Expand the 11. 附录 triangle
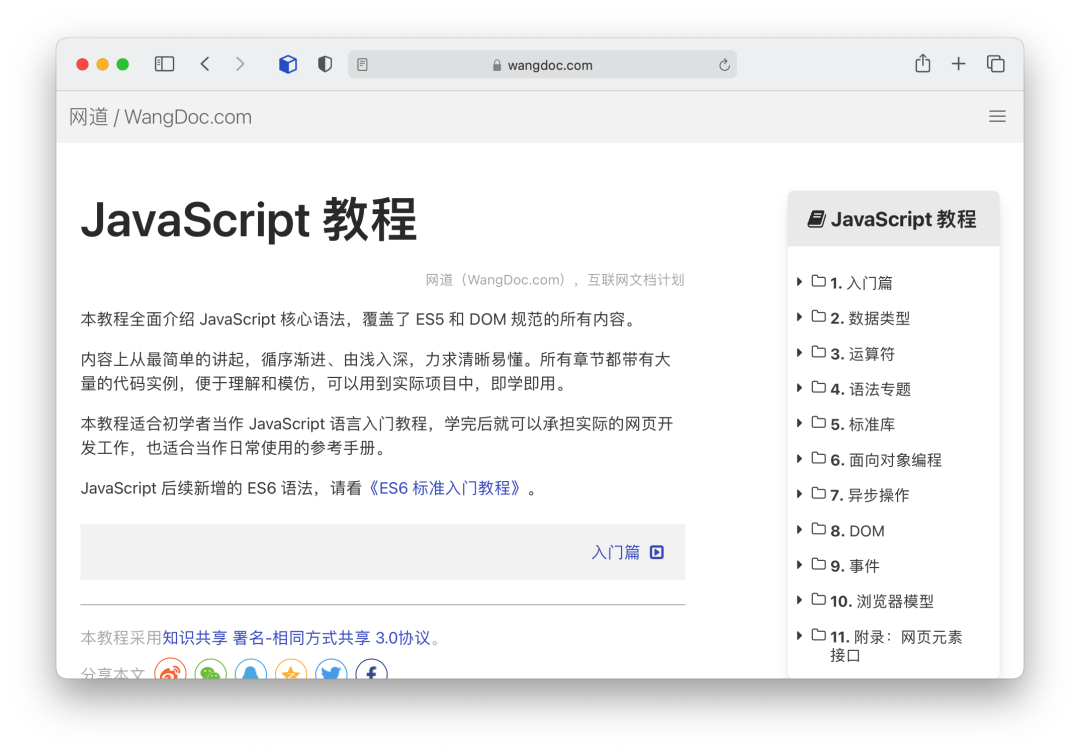Screen dimensions: 1080x753 [799, 636]
